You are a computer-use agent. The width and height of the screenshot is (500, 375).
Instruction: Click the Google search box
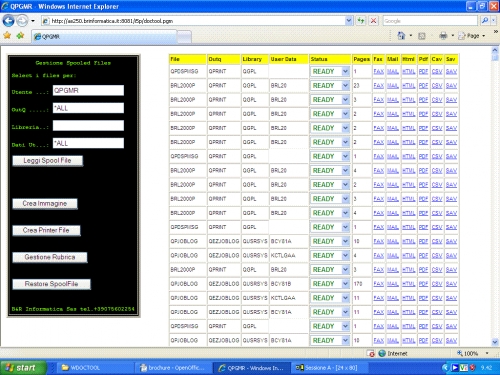(x=430, y=21)
